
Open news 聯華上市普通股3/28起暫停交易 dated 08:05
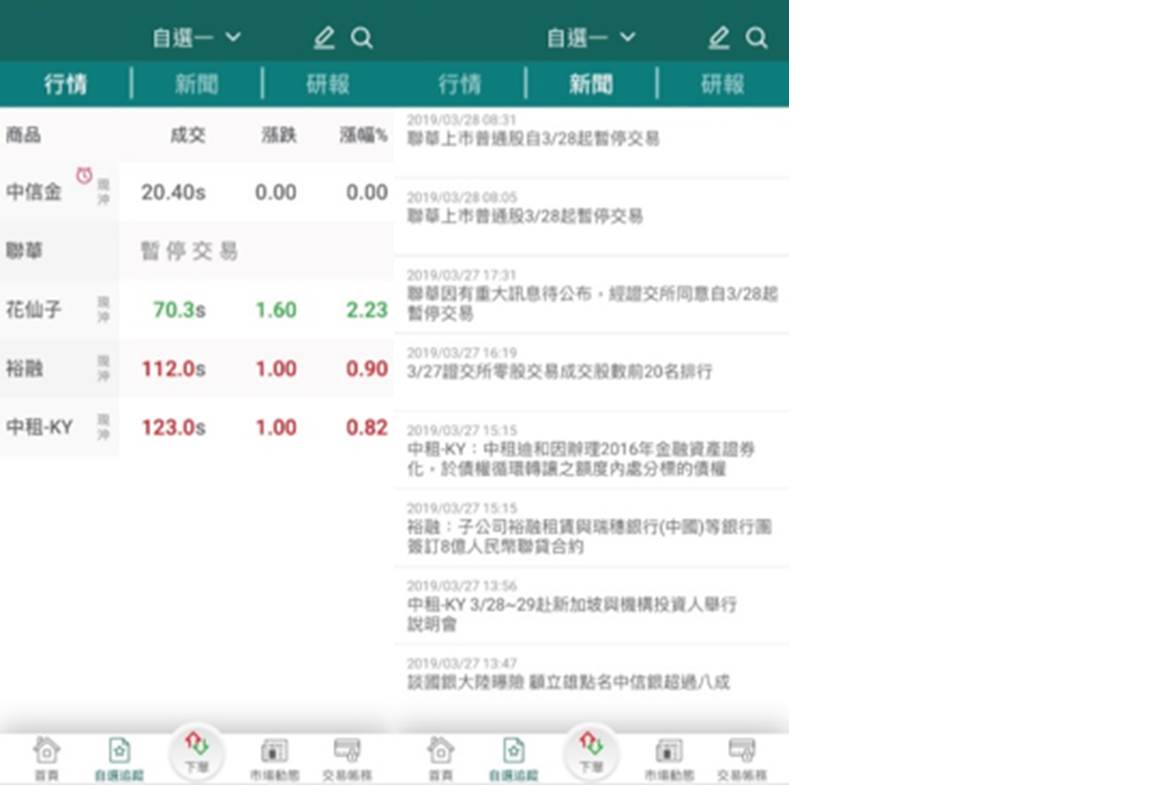click(x=591, y=217)
